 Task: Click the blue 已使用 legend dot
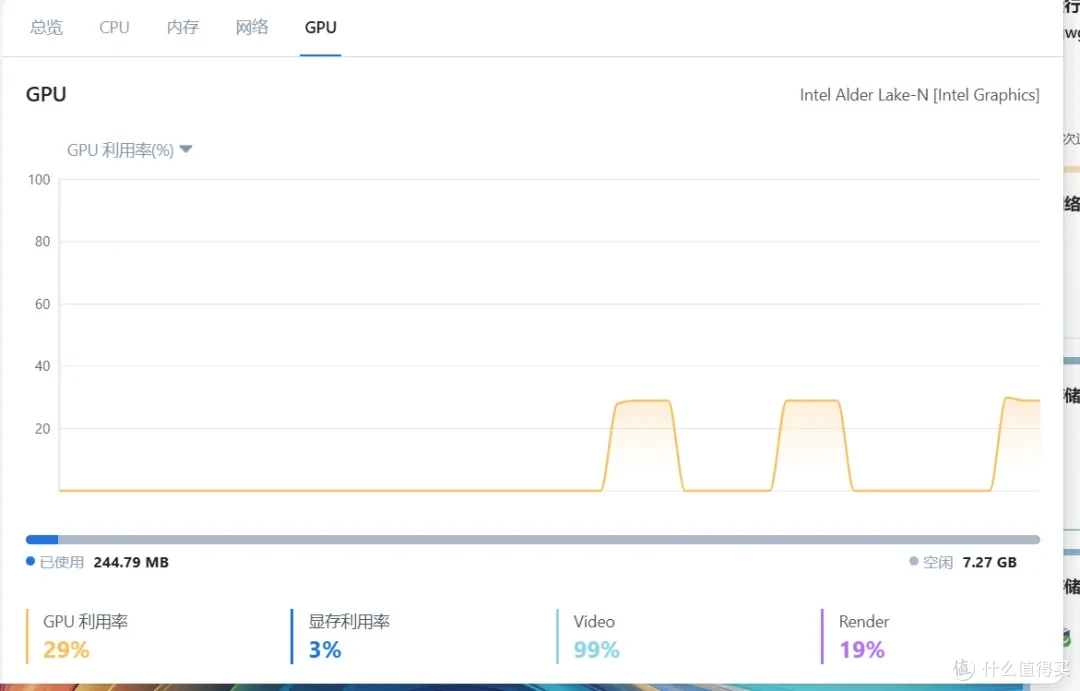[30, 561]
